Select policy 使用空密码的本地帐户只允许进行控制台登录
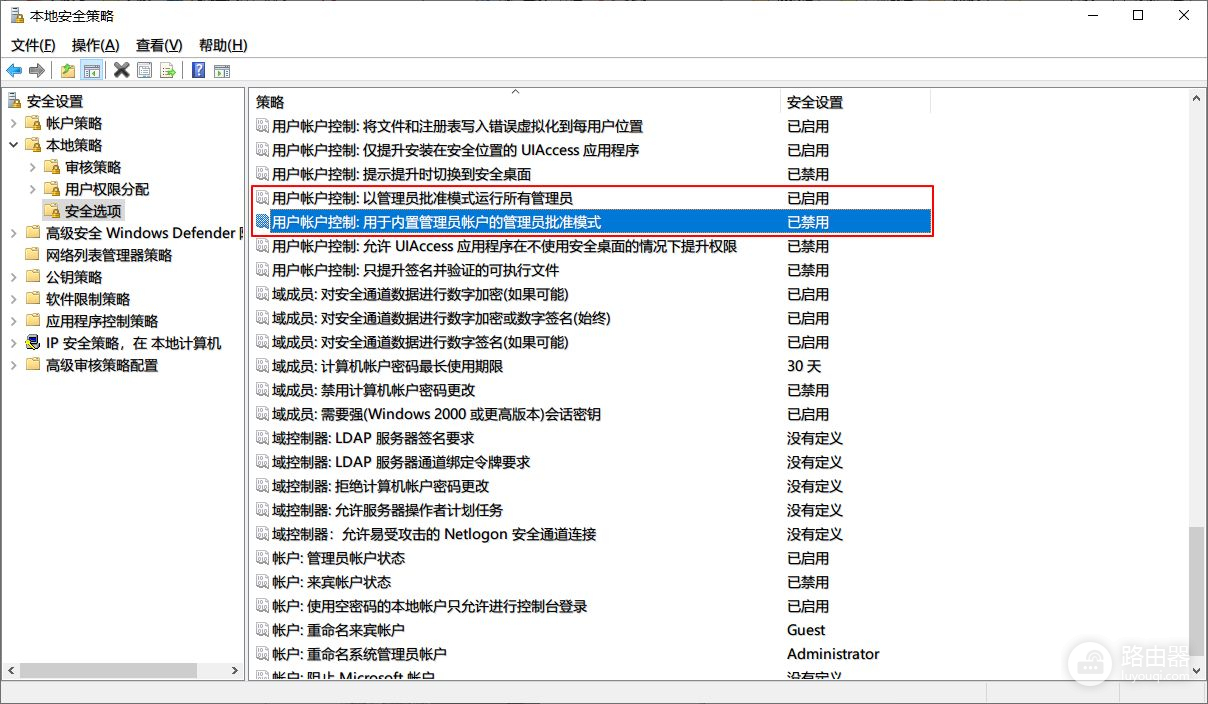Screen dimensions: 1208x704 pos(429,606)
